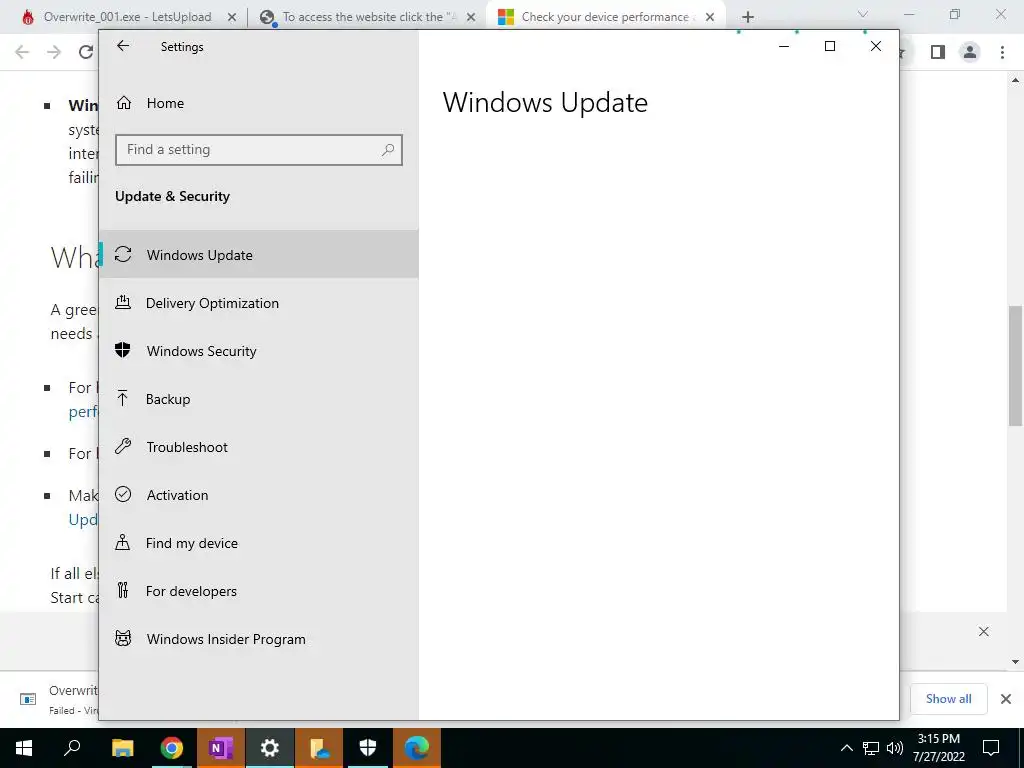This screenshot has width=1024, height=768.
Task: Open Find my device settings
Action: pyautogui.click(x=259, y=543)
